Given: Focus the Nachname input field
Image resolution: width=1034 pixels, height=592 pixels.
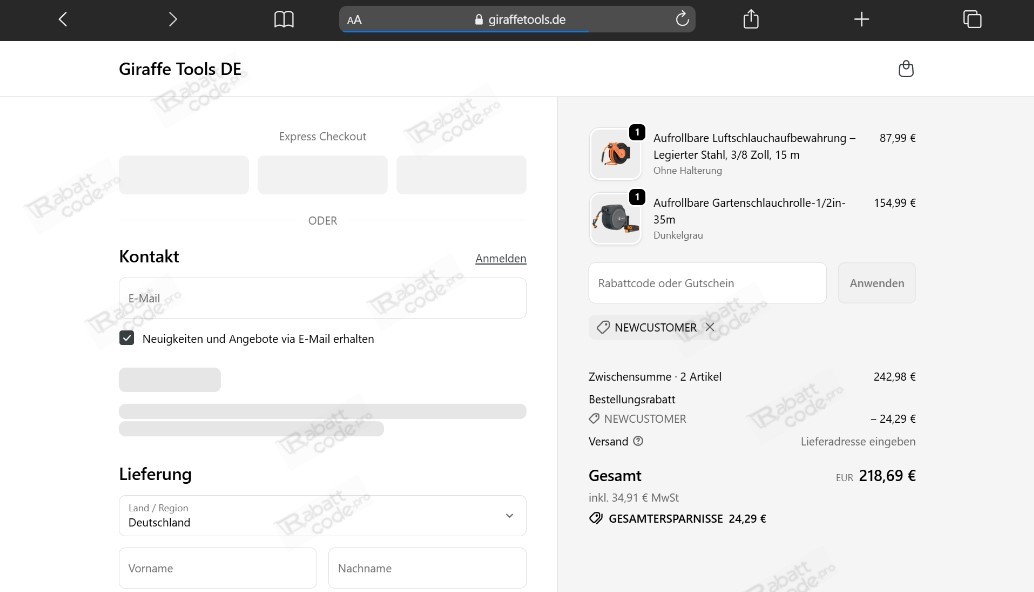Looking at the screenshot, I should pyautogui.click(x=427, y=568).
